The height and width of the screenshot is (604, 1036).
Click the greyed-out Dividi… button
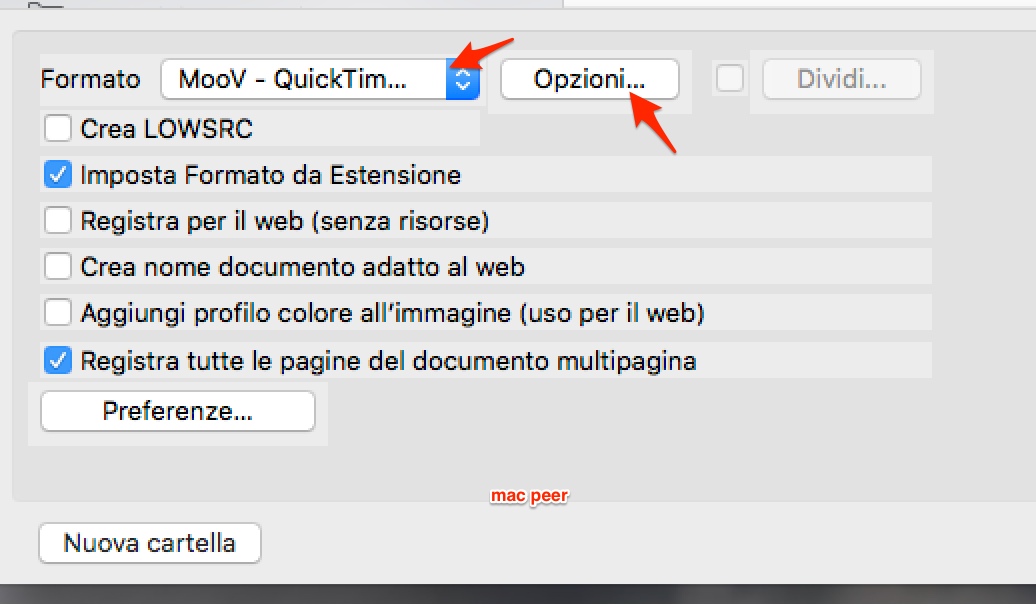pyautogui.click(x=842, y=79)
